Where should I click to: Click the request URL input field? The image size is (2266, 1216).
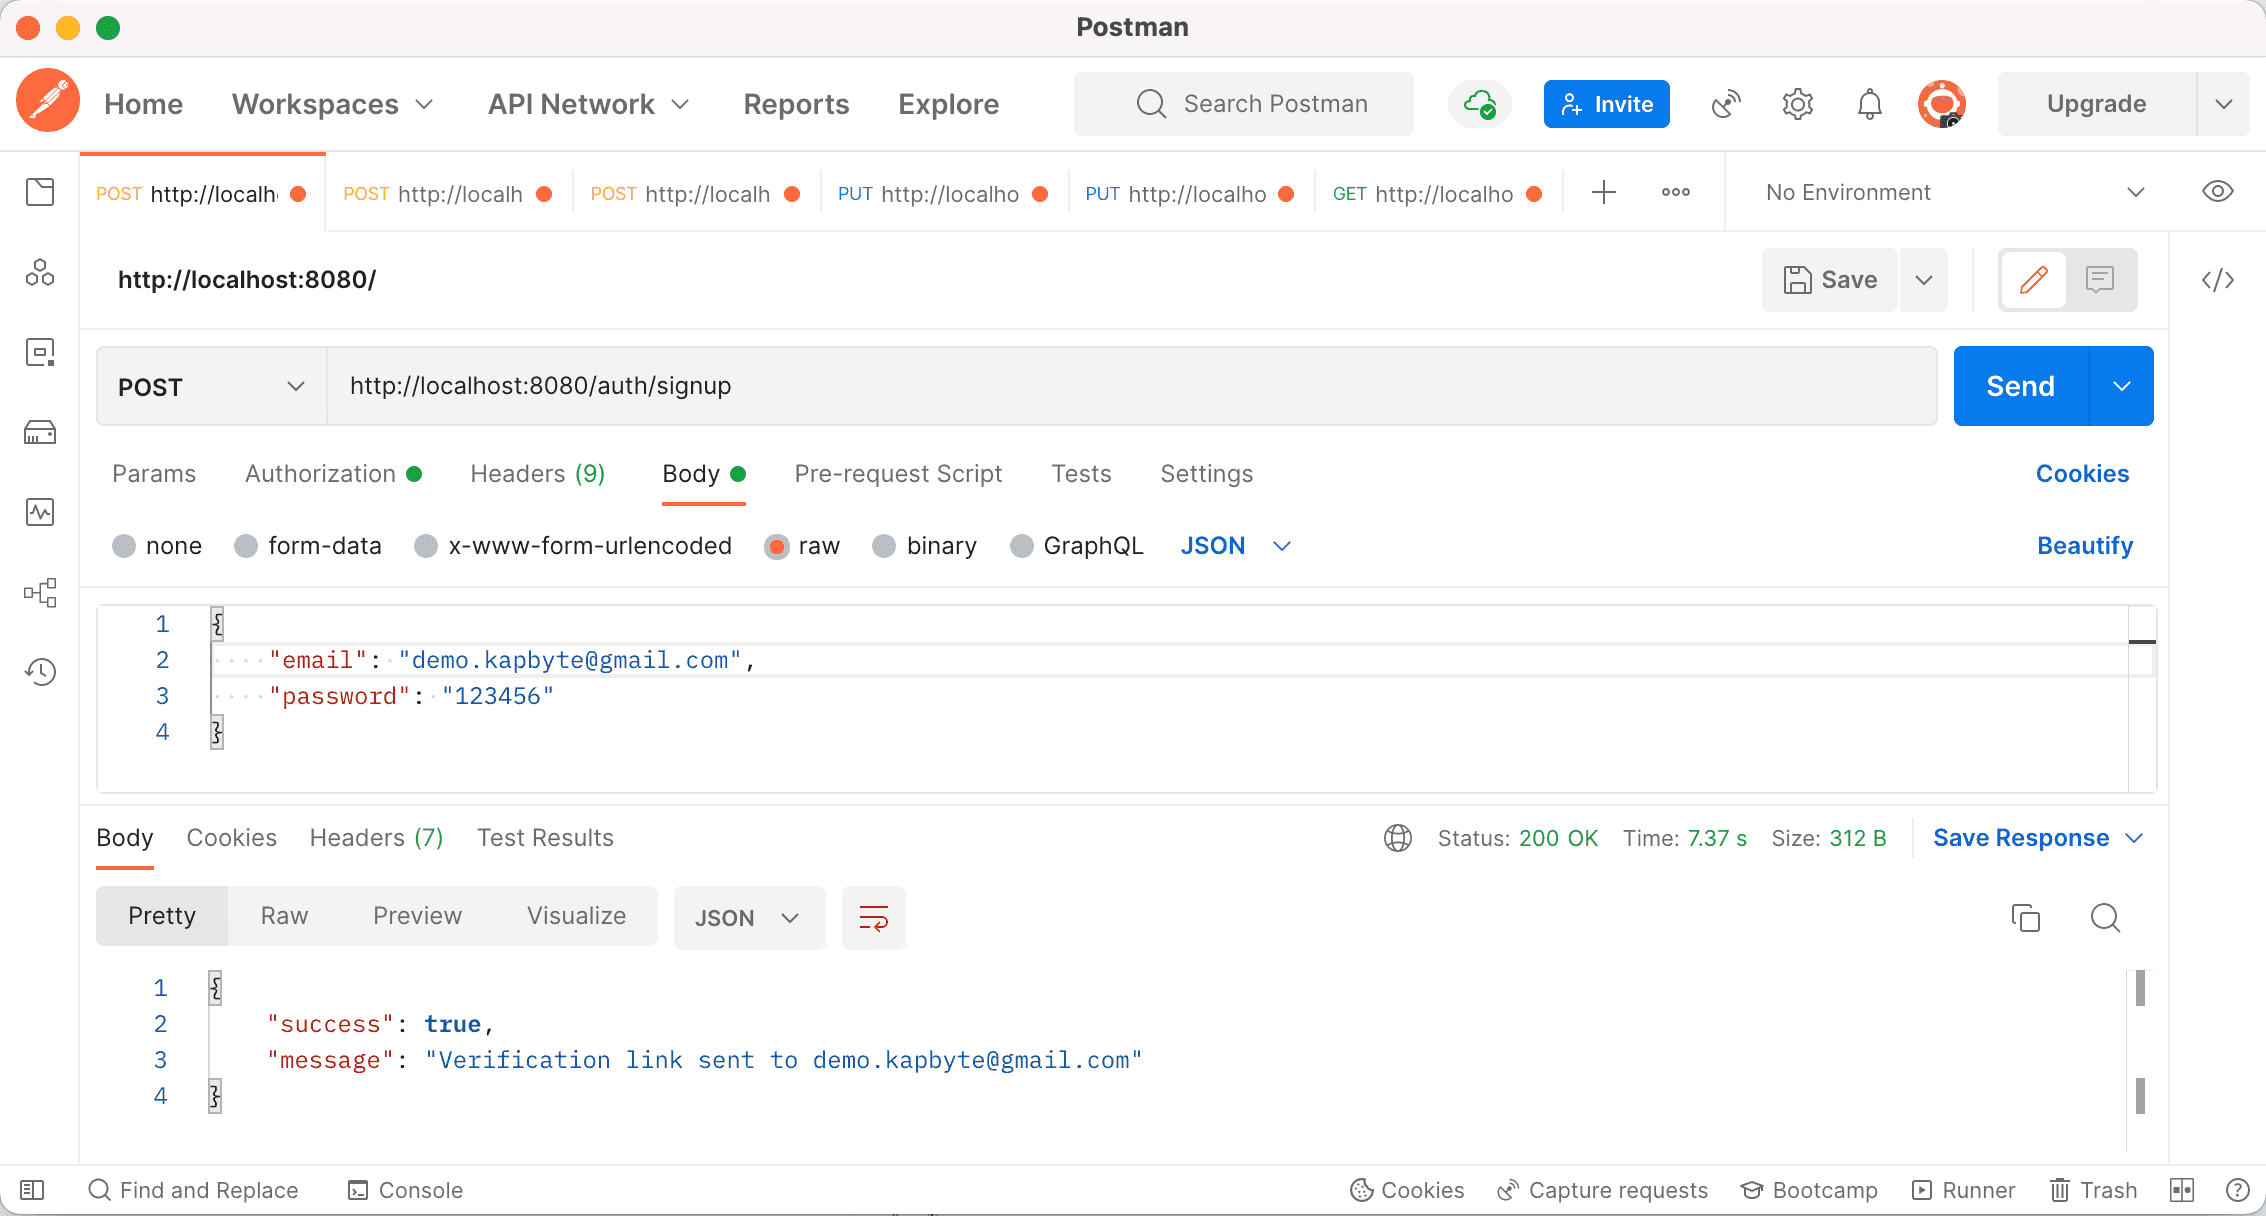1130,386
